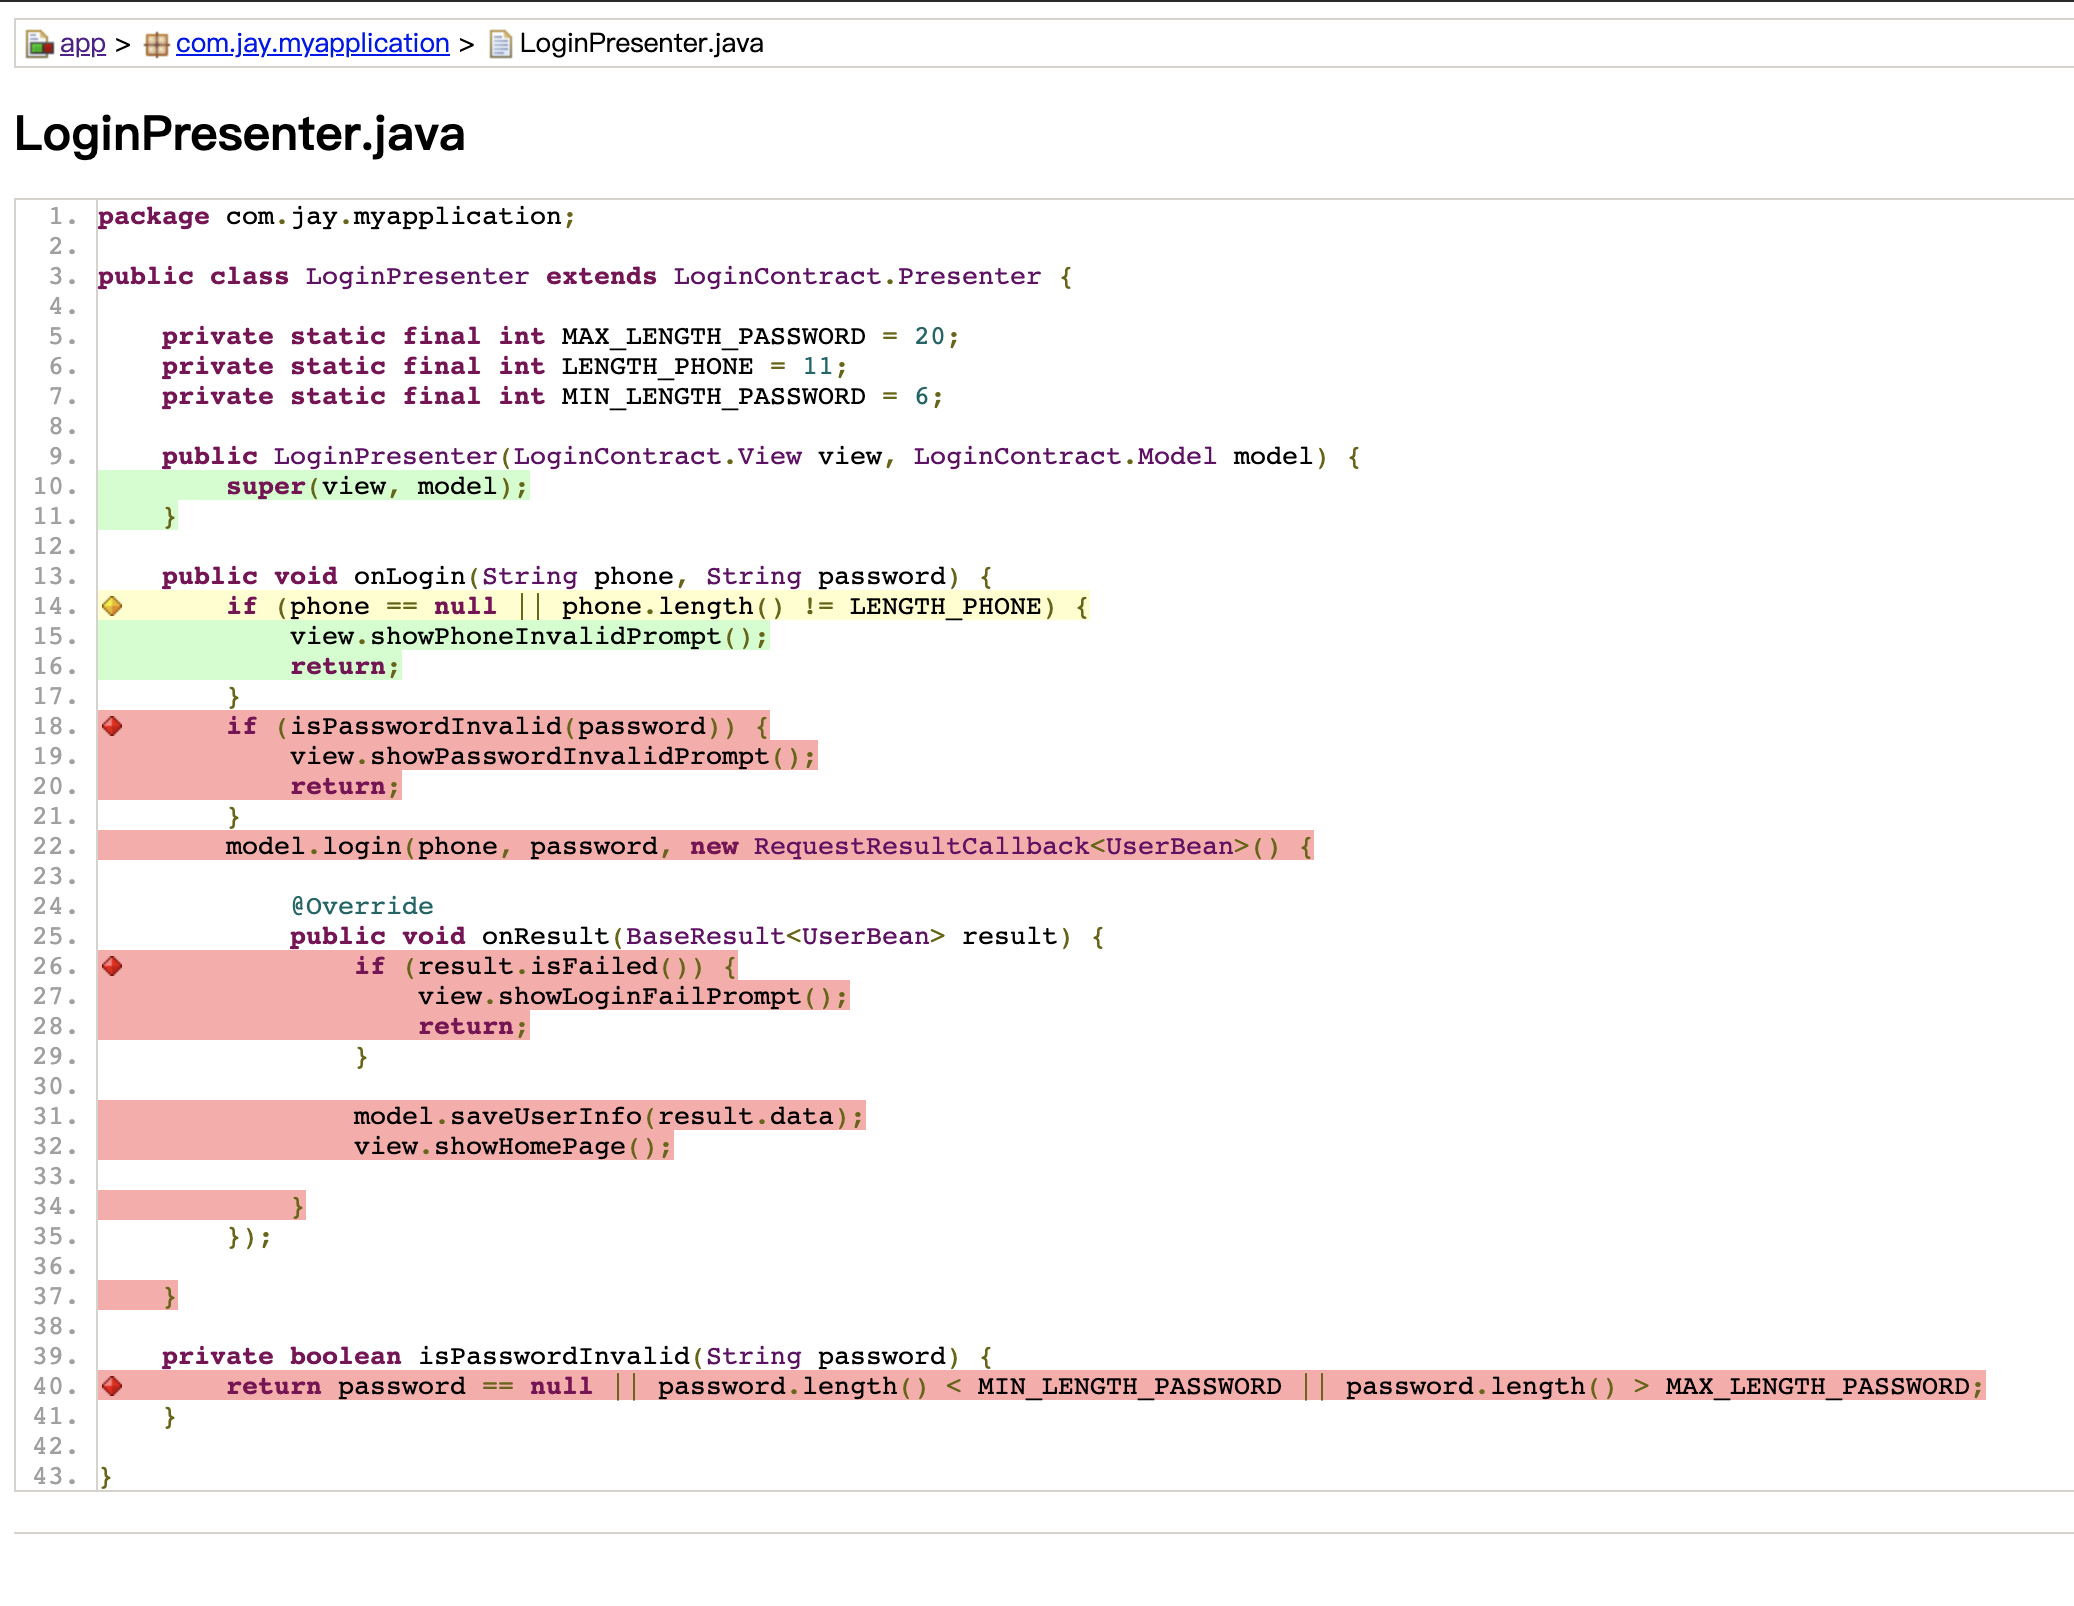Open the com.jay.myapplication package link

coord(312,44)
